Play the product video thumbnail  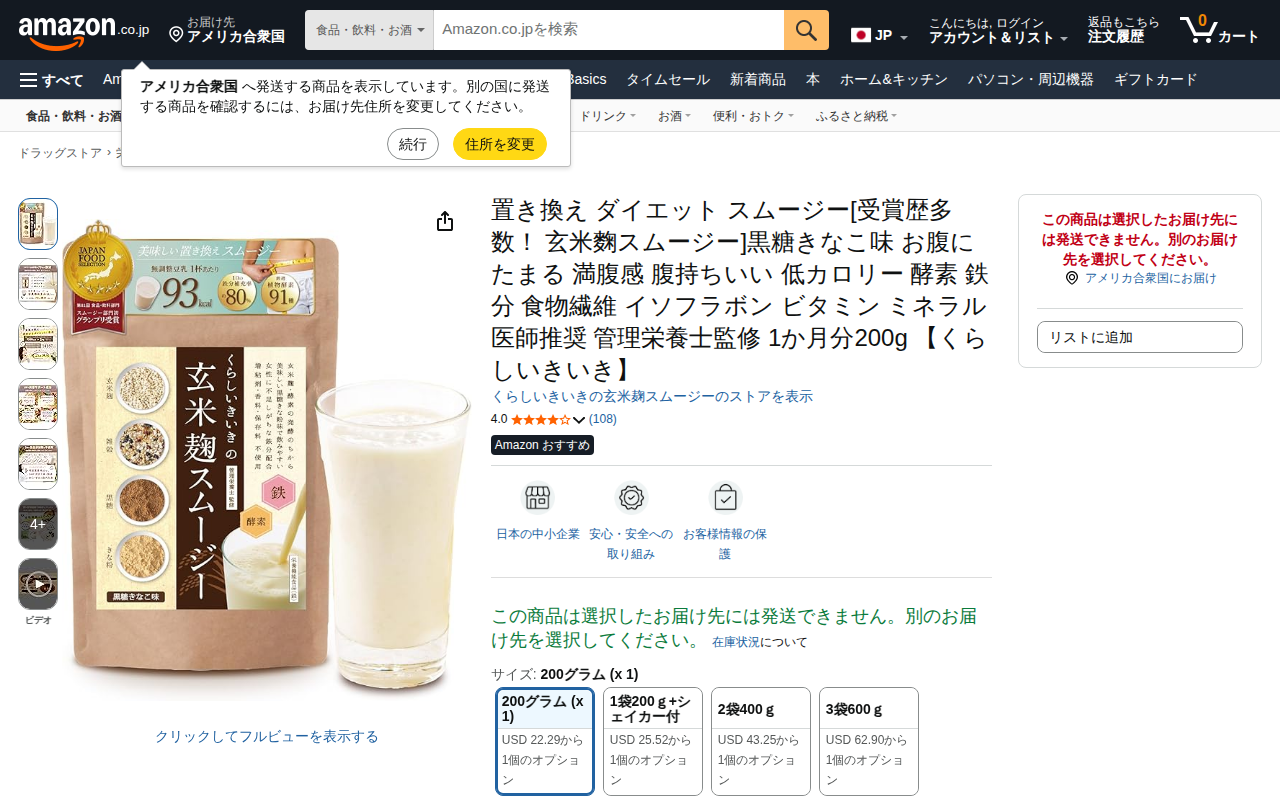pos(38,584)
